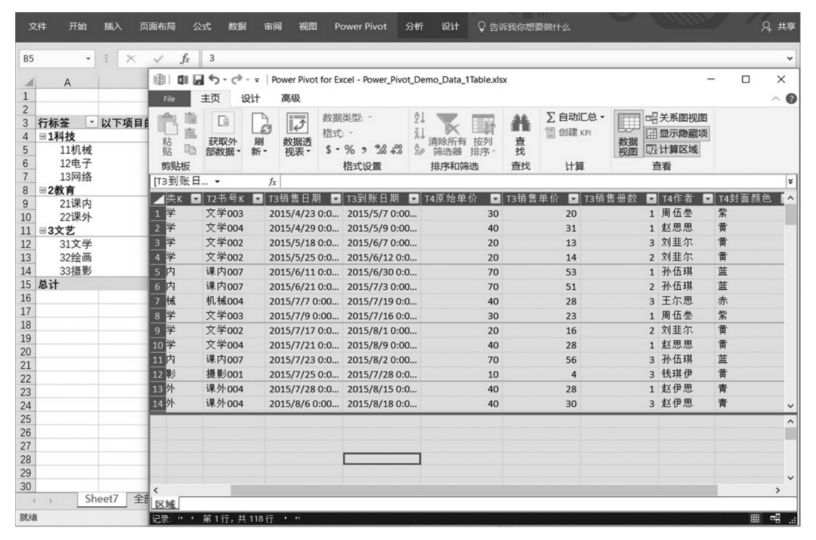The height and width of the screenshot is (540, 816).
Task: Click scroll down arrow of data grid
Action: point(790,406)
